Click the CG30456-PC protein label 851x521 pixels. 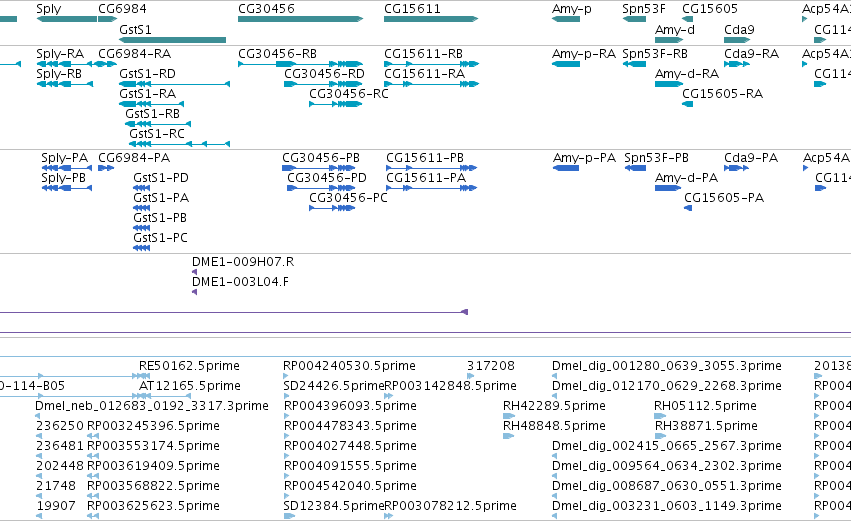point(348,198)
